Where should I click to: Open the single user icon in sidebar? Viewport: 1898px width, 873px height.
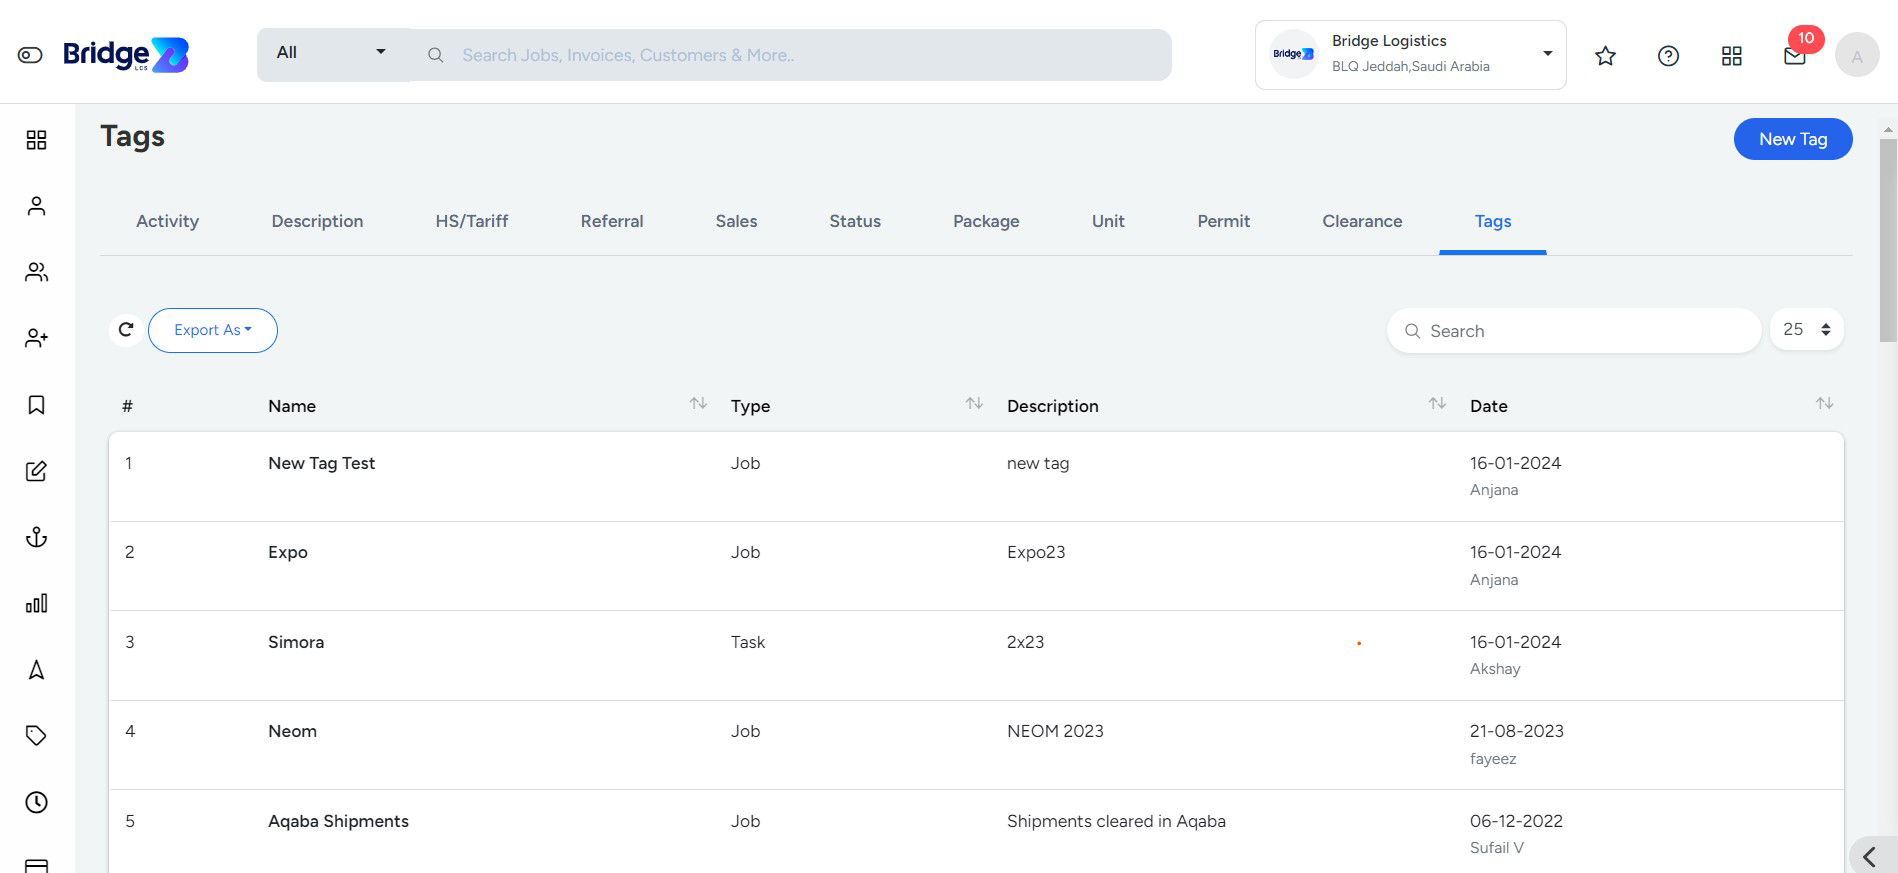[37, 206]
